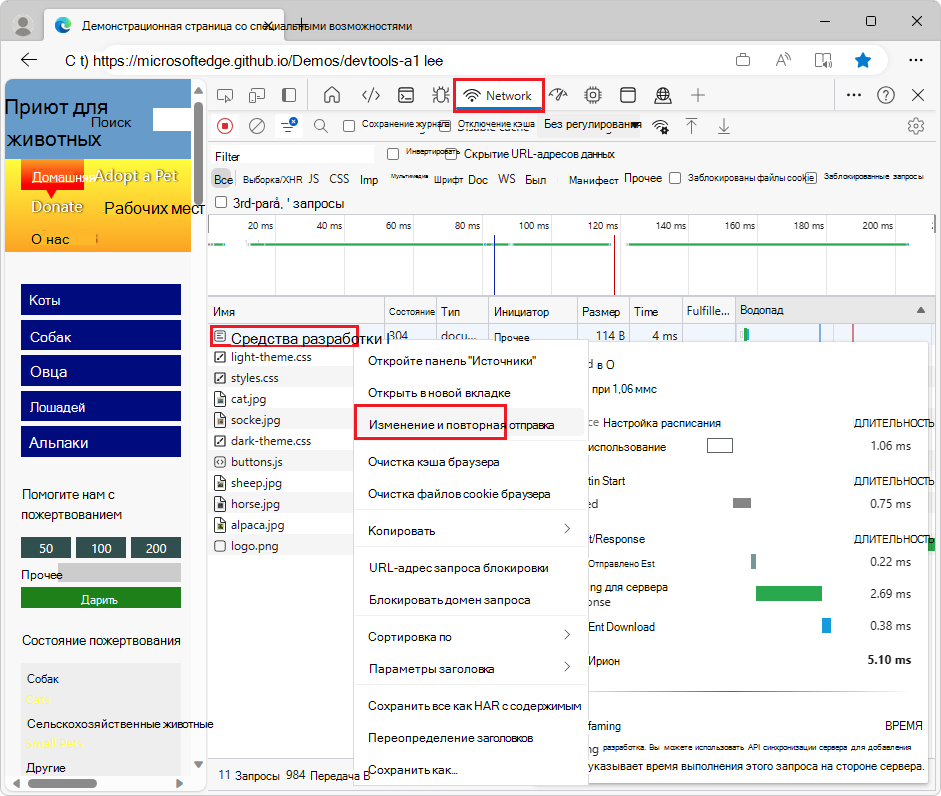The width and height of the screenshot is (941, 796).
Task: Choose 'Сохранить все как HAR с содержимым'
Action: [470, 706]
